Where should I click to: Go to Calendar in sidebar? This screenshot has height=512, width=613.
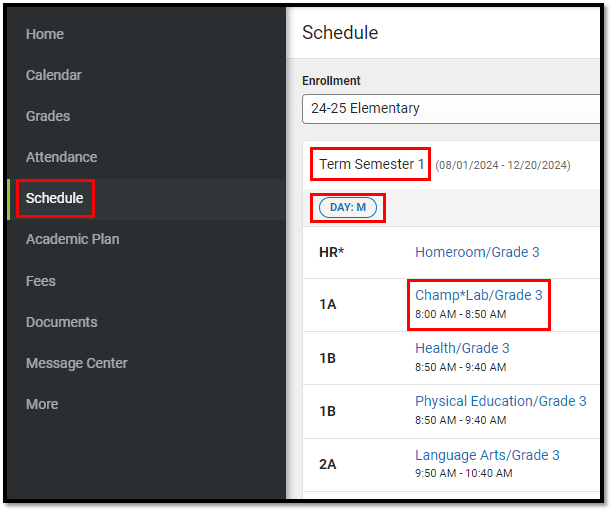[54, 75]
